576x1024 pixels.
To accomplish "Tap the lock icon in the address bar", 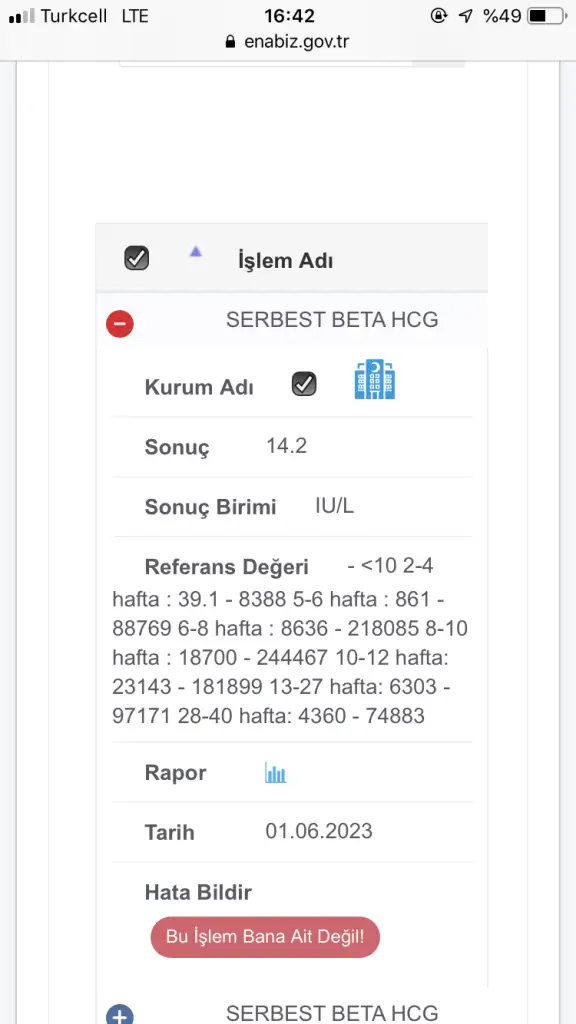I will click(x=230, y=42).
